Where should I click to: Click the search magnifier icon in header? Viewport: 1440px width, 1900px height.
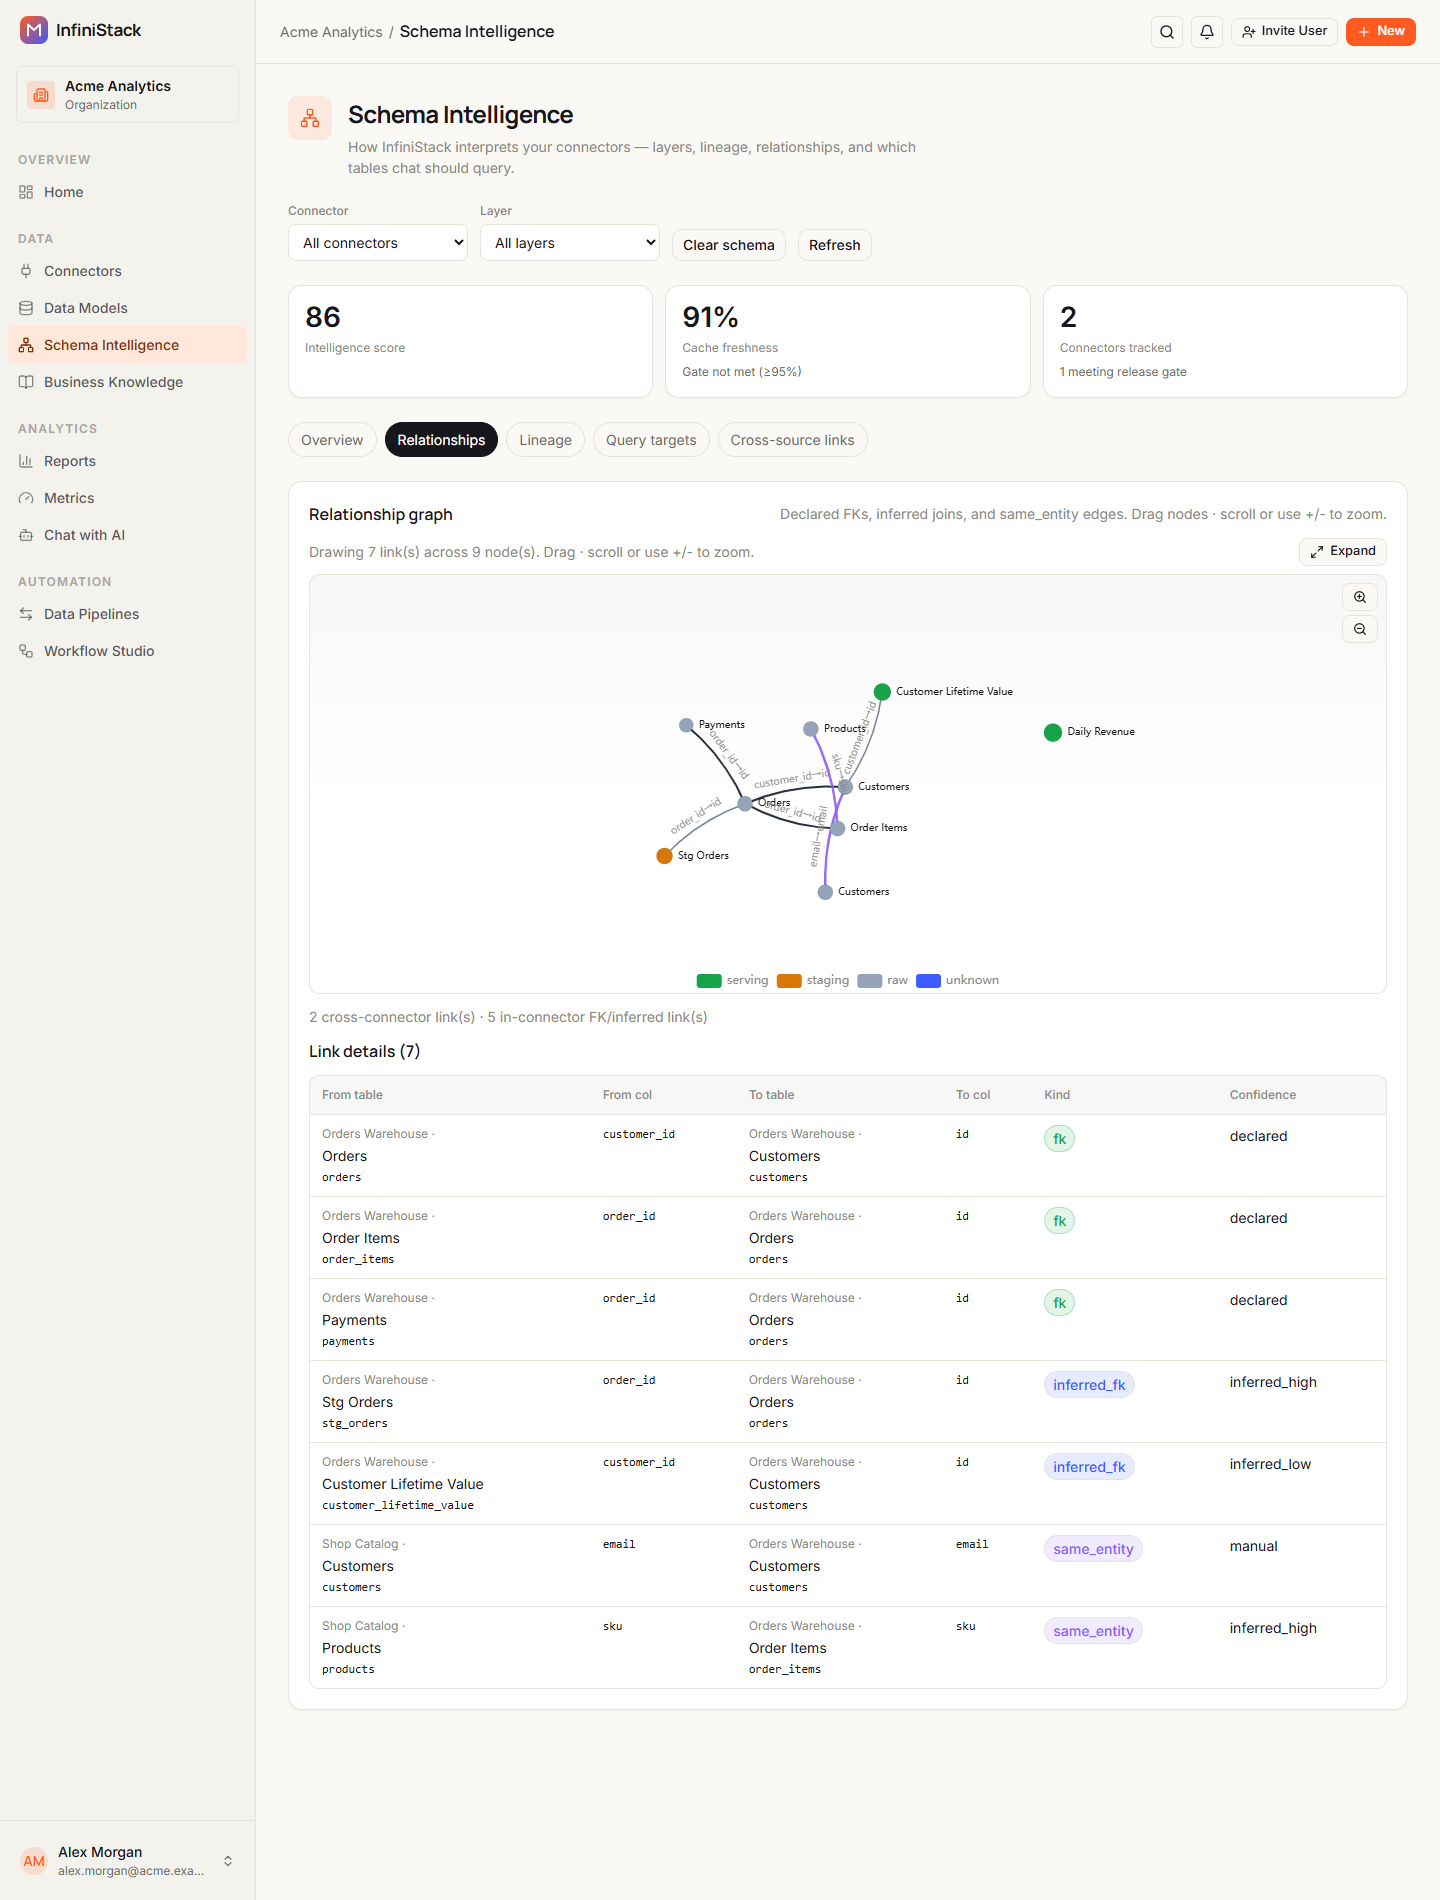click(x=1167, y=32)
